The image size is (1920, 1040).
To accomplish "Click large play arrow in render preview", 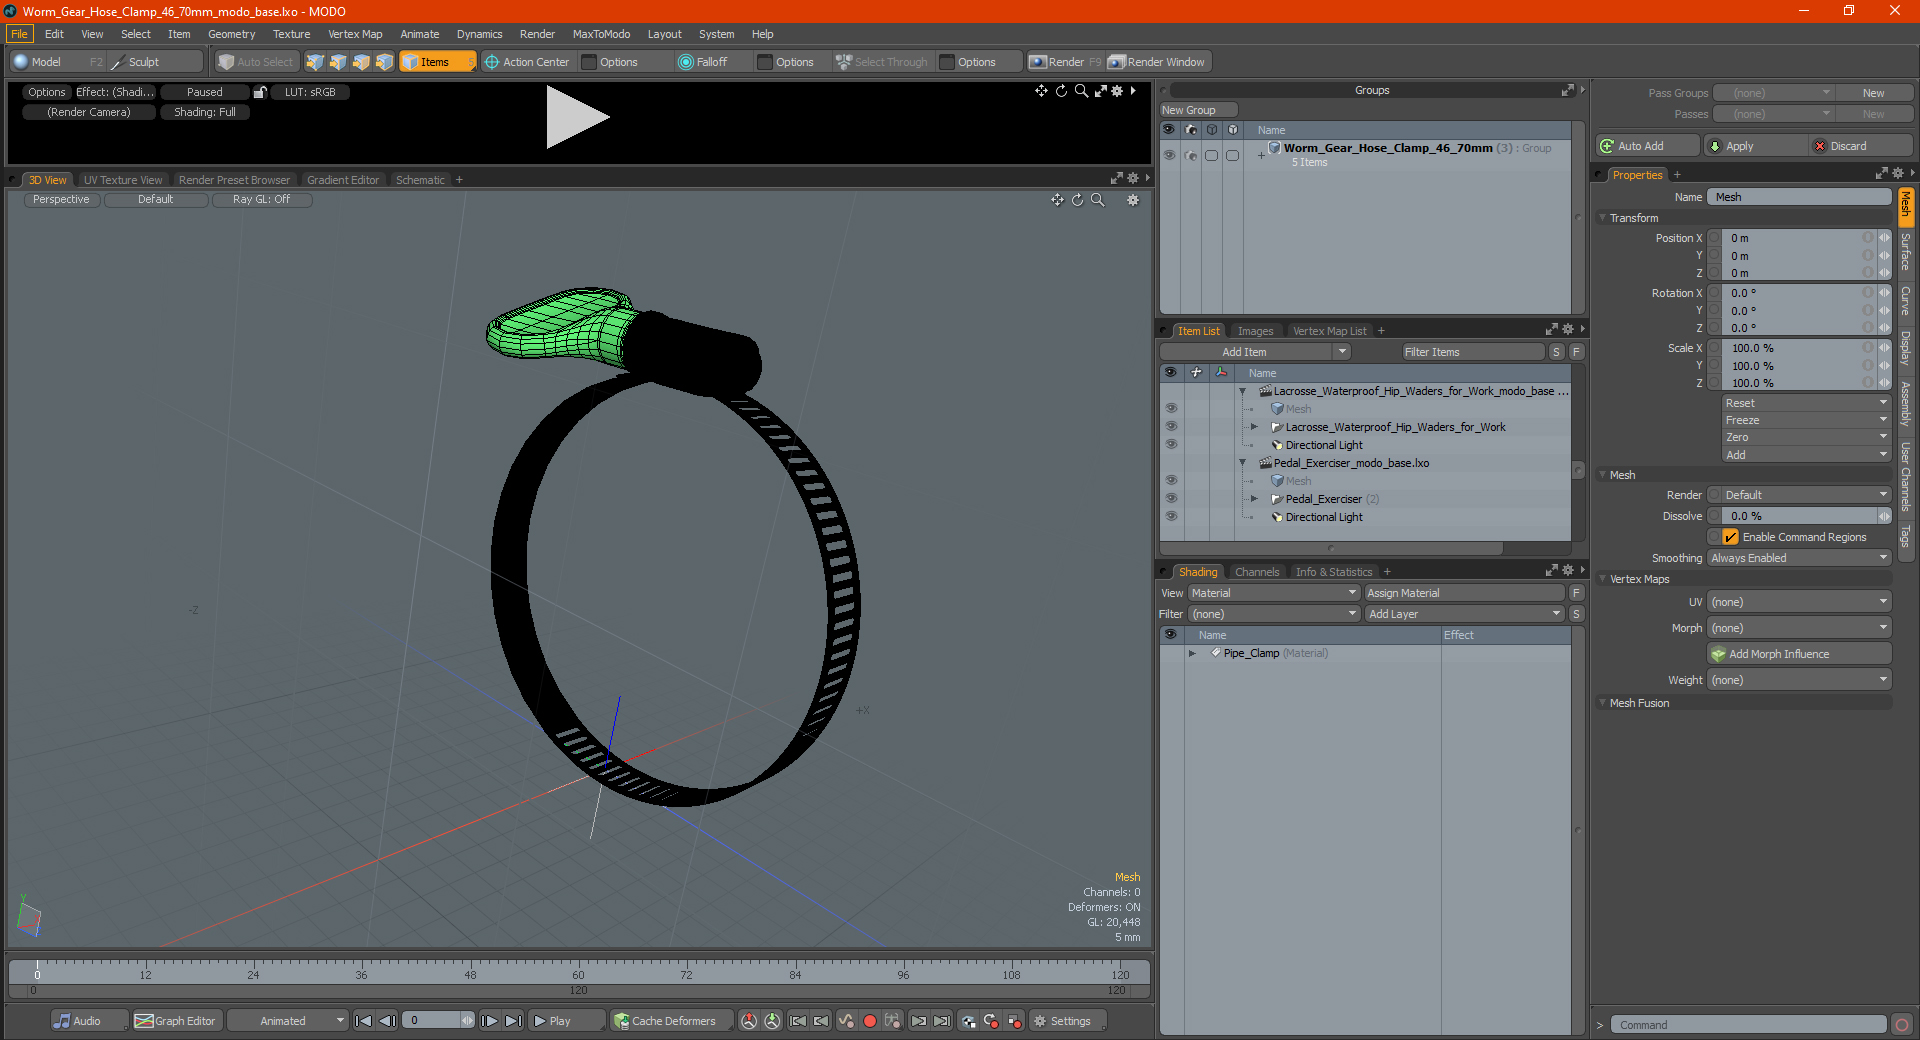I will [577, 117].
